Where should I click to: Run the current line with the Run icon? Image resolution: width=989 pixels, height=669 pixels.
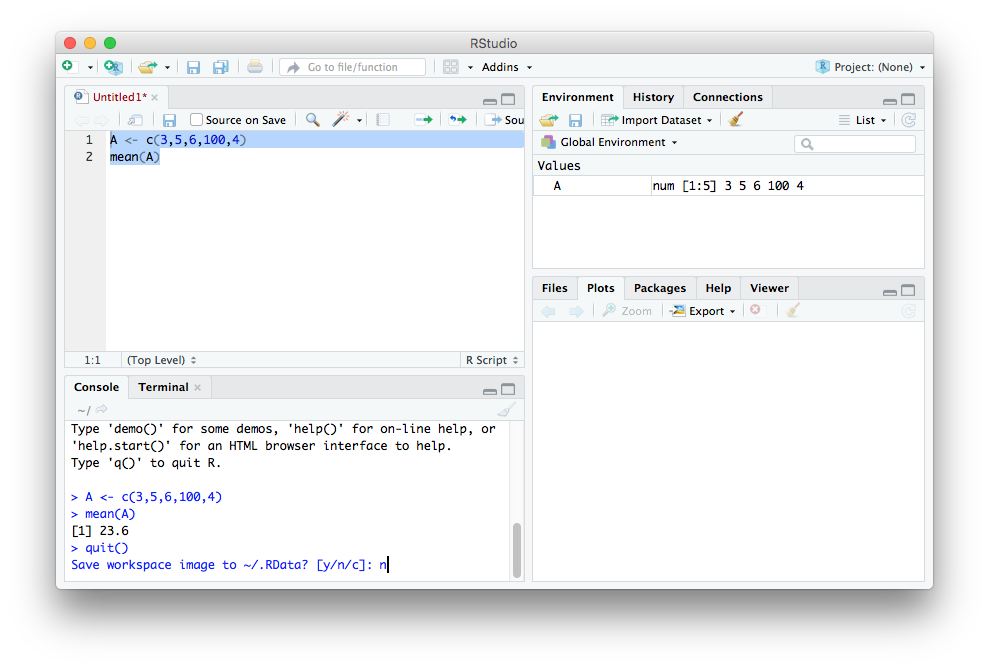pos(423,119)
